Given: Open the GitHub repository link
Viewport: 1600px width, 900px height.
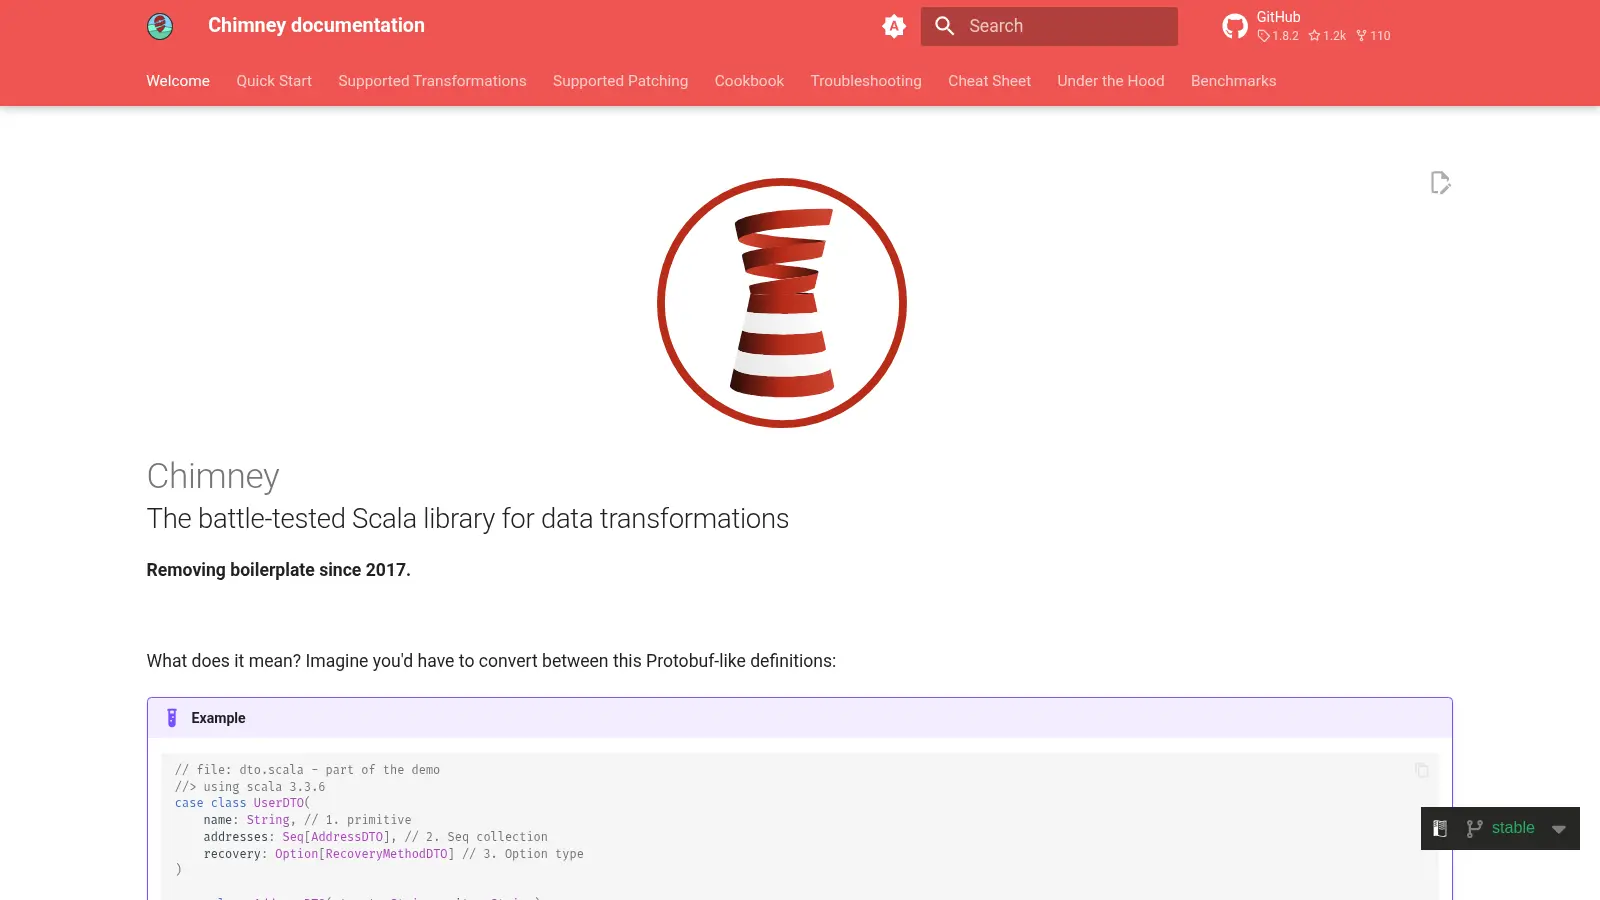Looking at the screenshot, I should [1308, 26].
